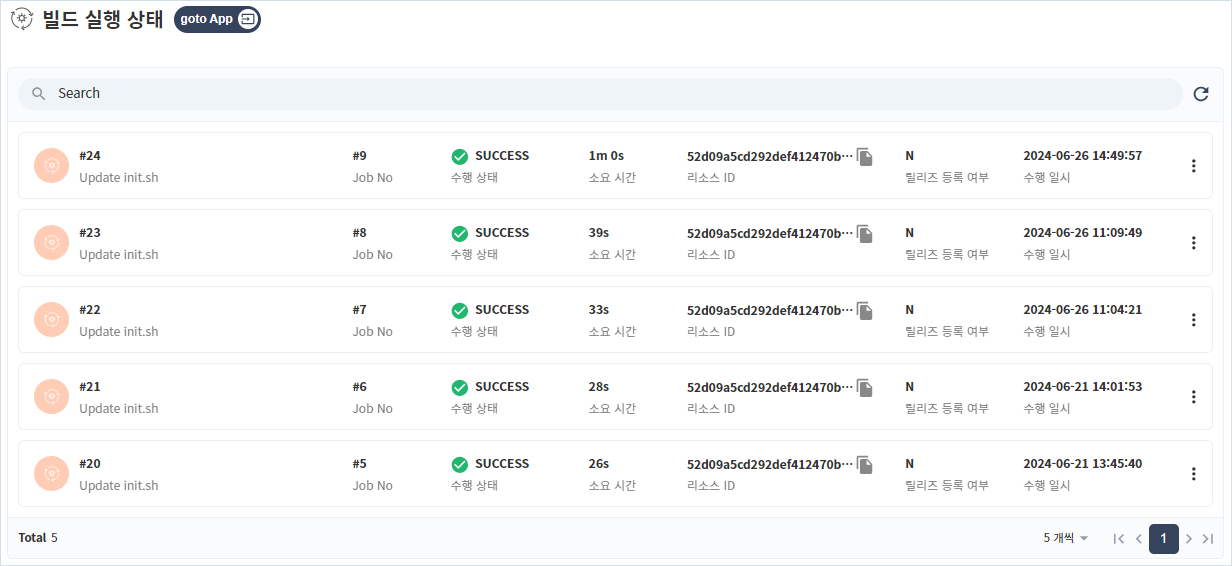Copy resource ID of build #24
This screenshot has height=566, width=1232.
pyautogui.click(x=865, y=157)
